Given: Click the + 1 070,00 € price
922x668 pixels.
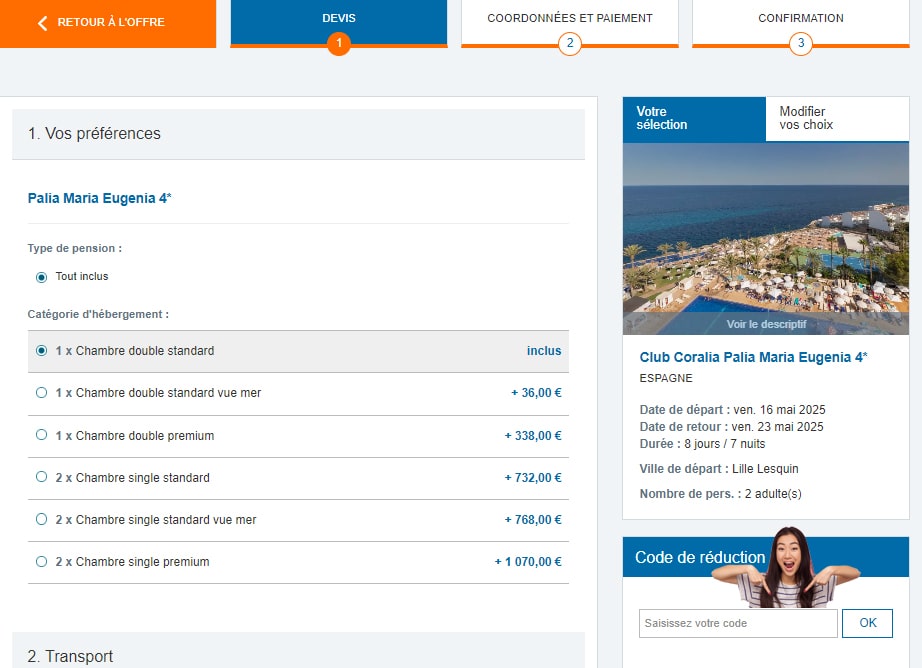Looking at the screenshot, I should point(527,562).
